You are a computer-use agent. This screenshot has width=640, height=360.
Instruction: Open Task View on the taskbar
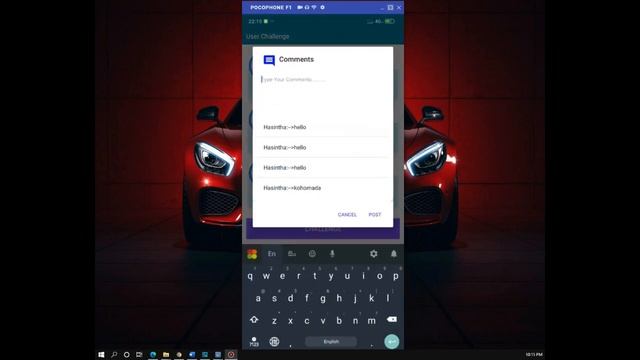click(139, 354)
